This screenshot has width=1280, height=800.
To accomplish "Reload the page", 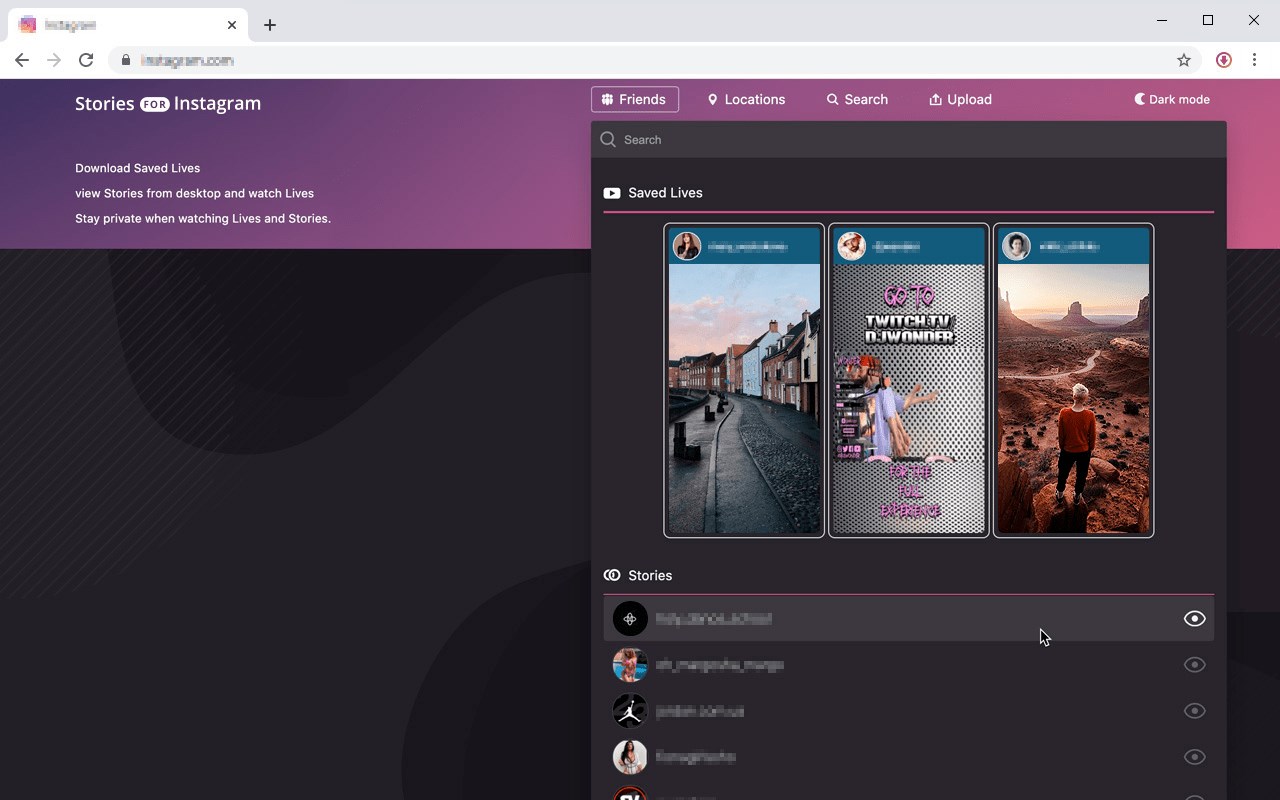I will click(86, 60).
